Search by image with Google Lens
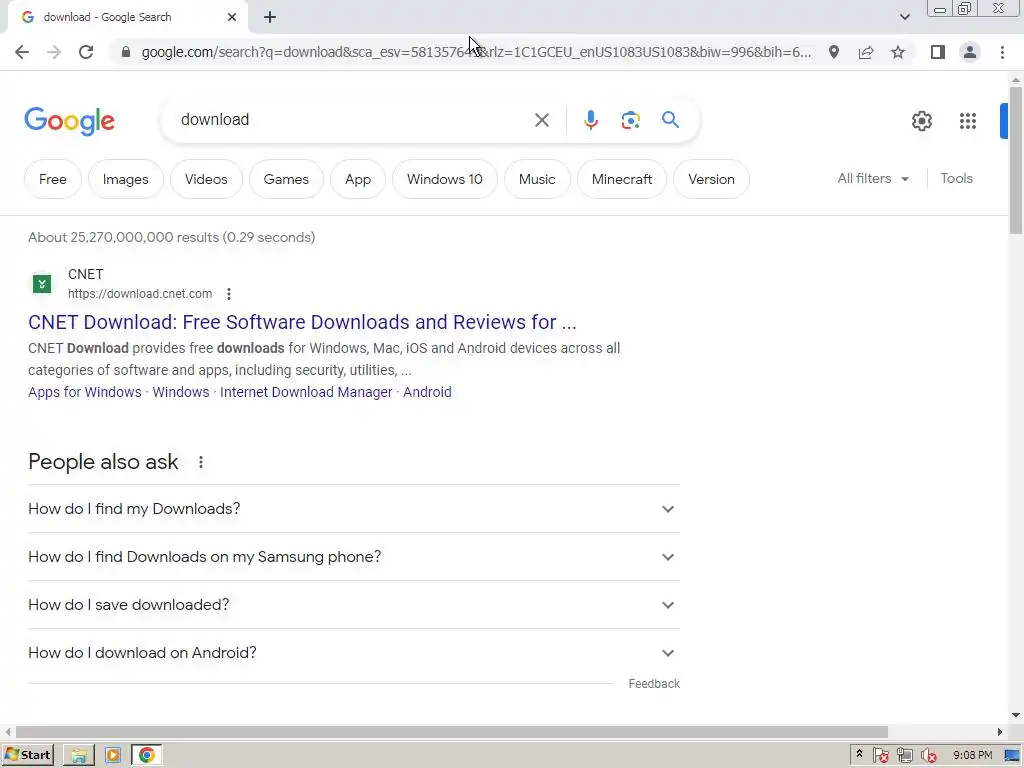The image size is (1024, 768). pos(630,120)
